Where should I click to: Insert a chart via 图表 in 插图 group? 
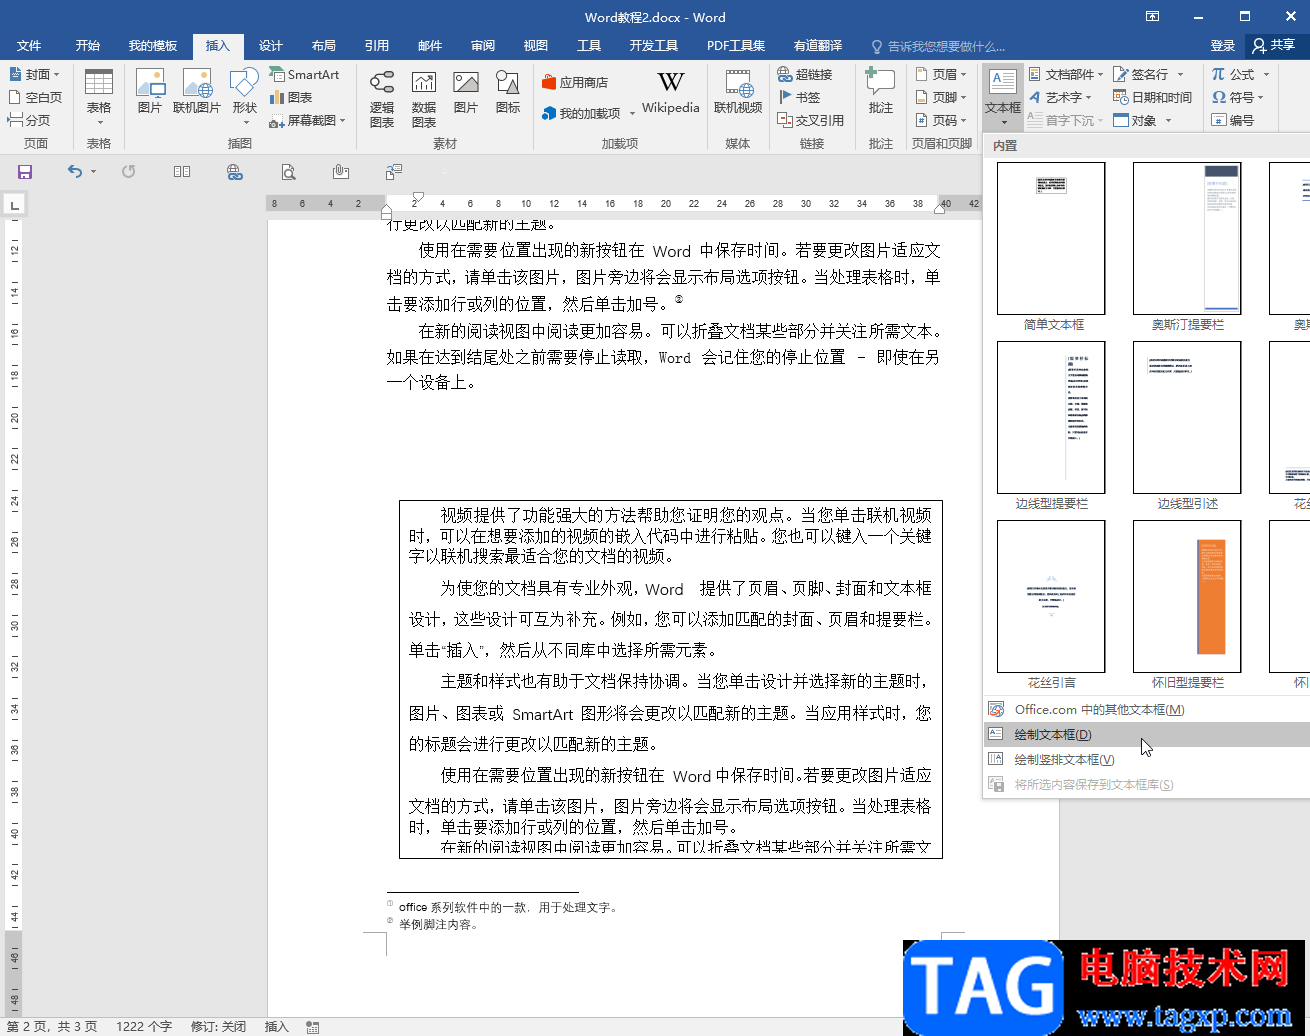coord(291,97)
